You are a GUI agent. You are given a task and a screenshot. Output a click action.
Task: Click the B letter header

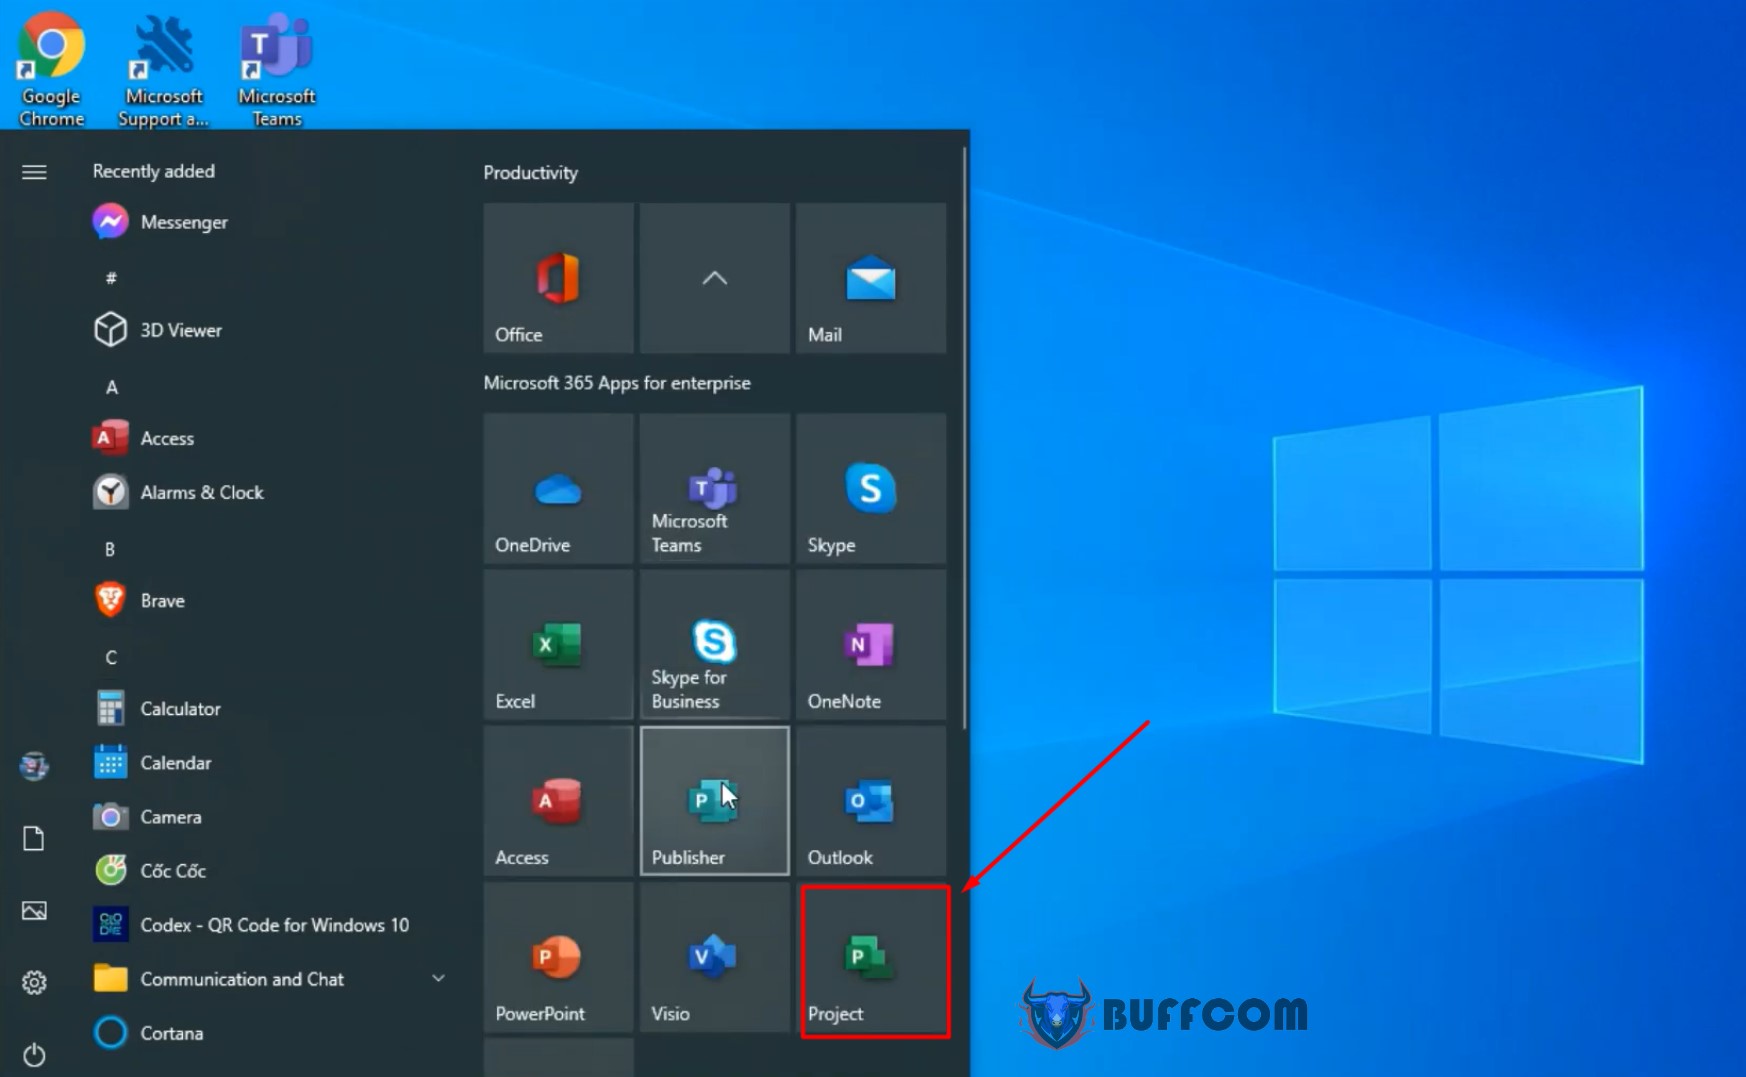pos(110,549)
